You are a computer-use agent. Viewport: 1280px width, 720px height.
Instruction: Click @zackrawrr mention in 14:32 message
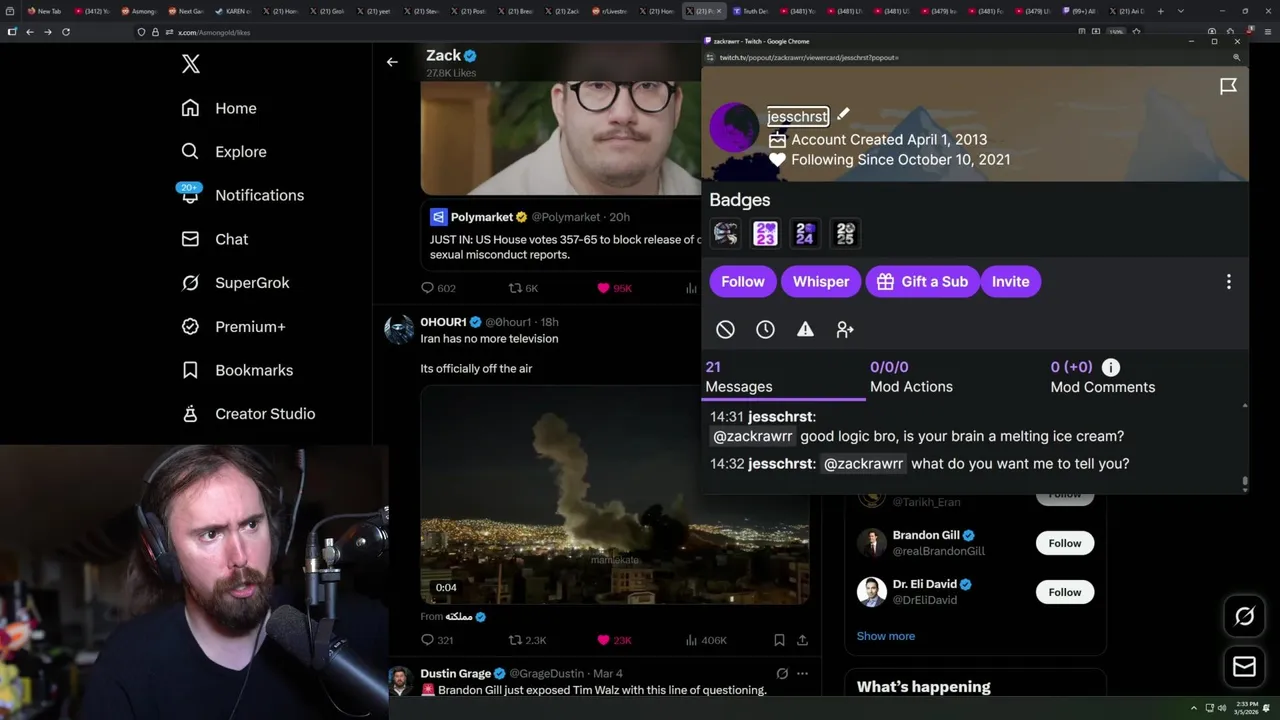863,464
